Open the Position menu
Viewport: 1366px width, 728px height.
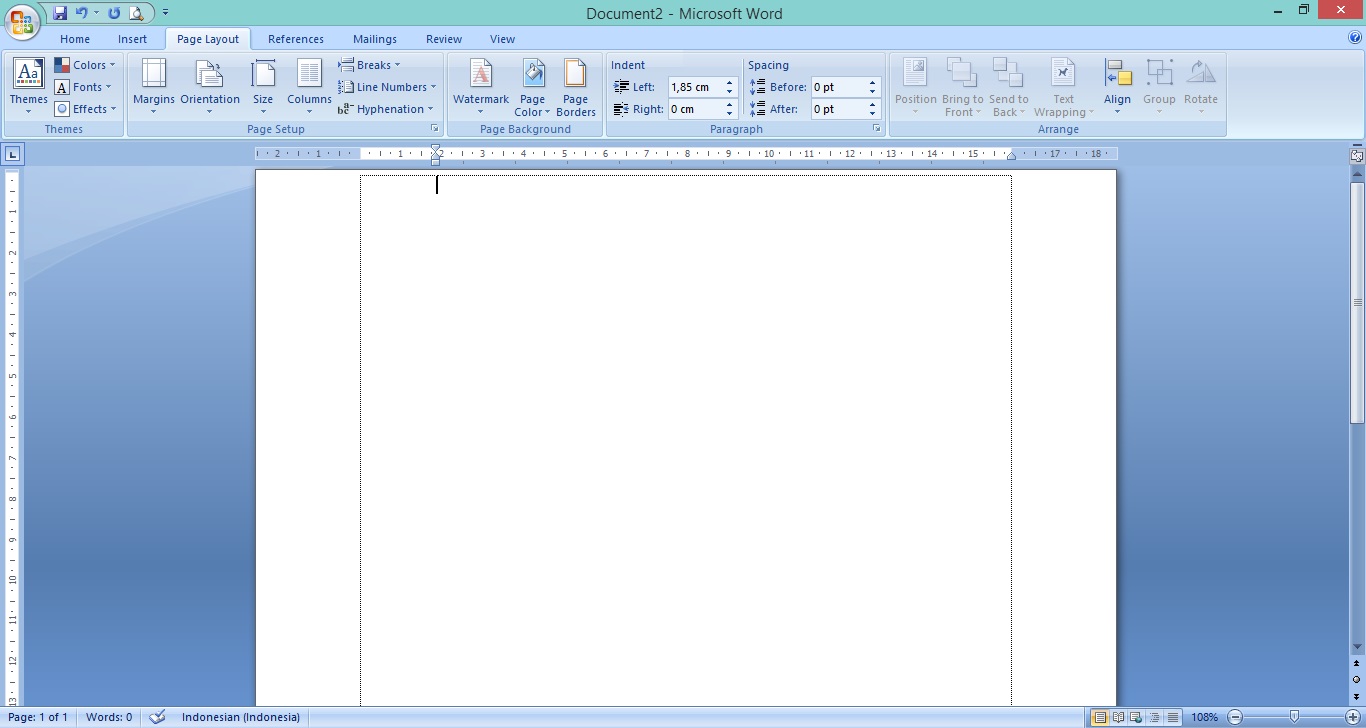pos(916,86)
